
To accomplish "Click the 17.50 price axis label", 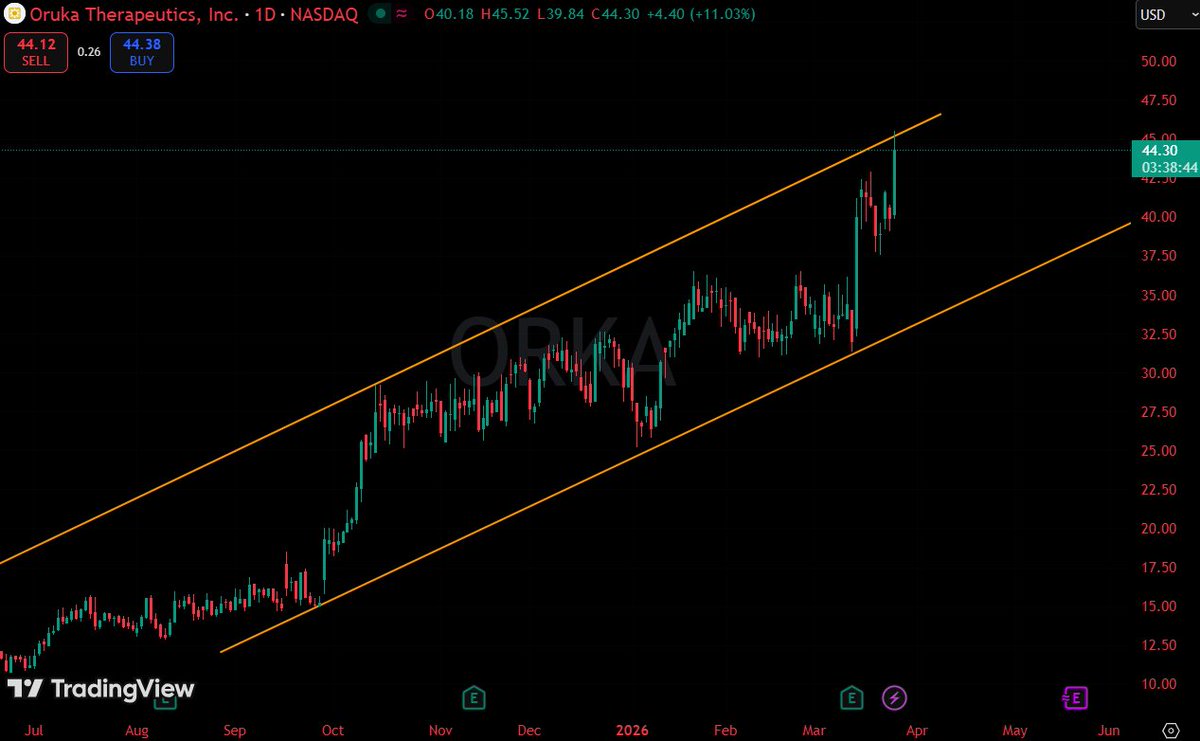I will [x=1157, y=567].
